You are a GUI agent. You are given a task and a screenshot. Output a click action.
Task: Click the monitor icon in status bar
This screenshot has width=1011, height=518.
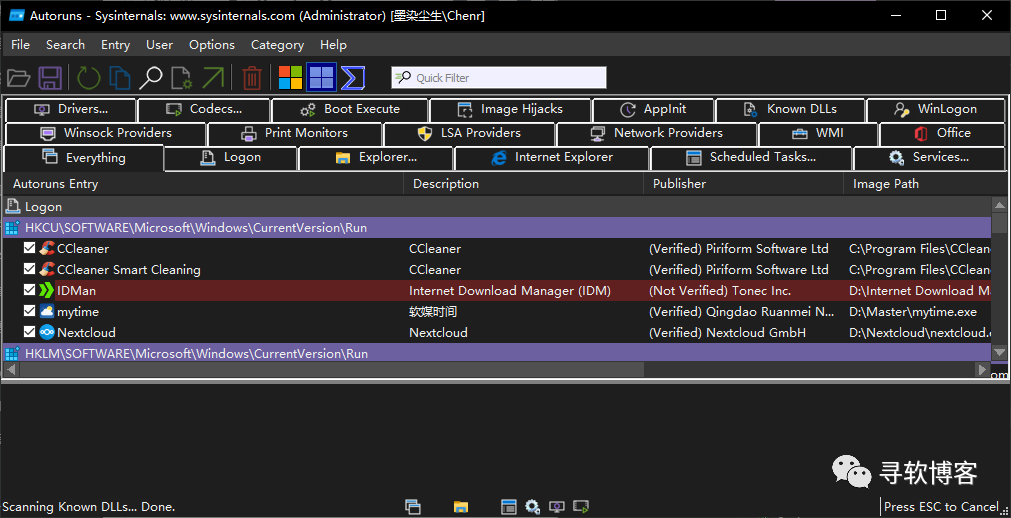point(557,506)
